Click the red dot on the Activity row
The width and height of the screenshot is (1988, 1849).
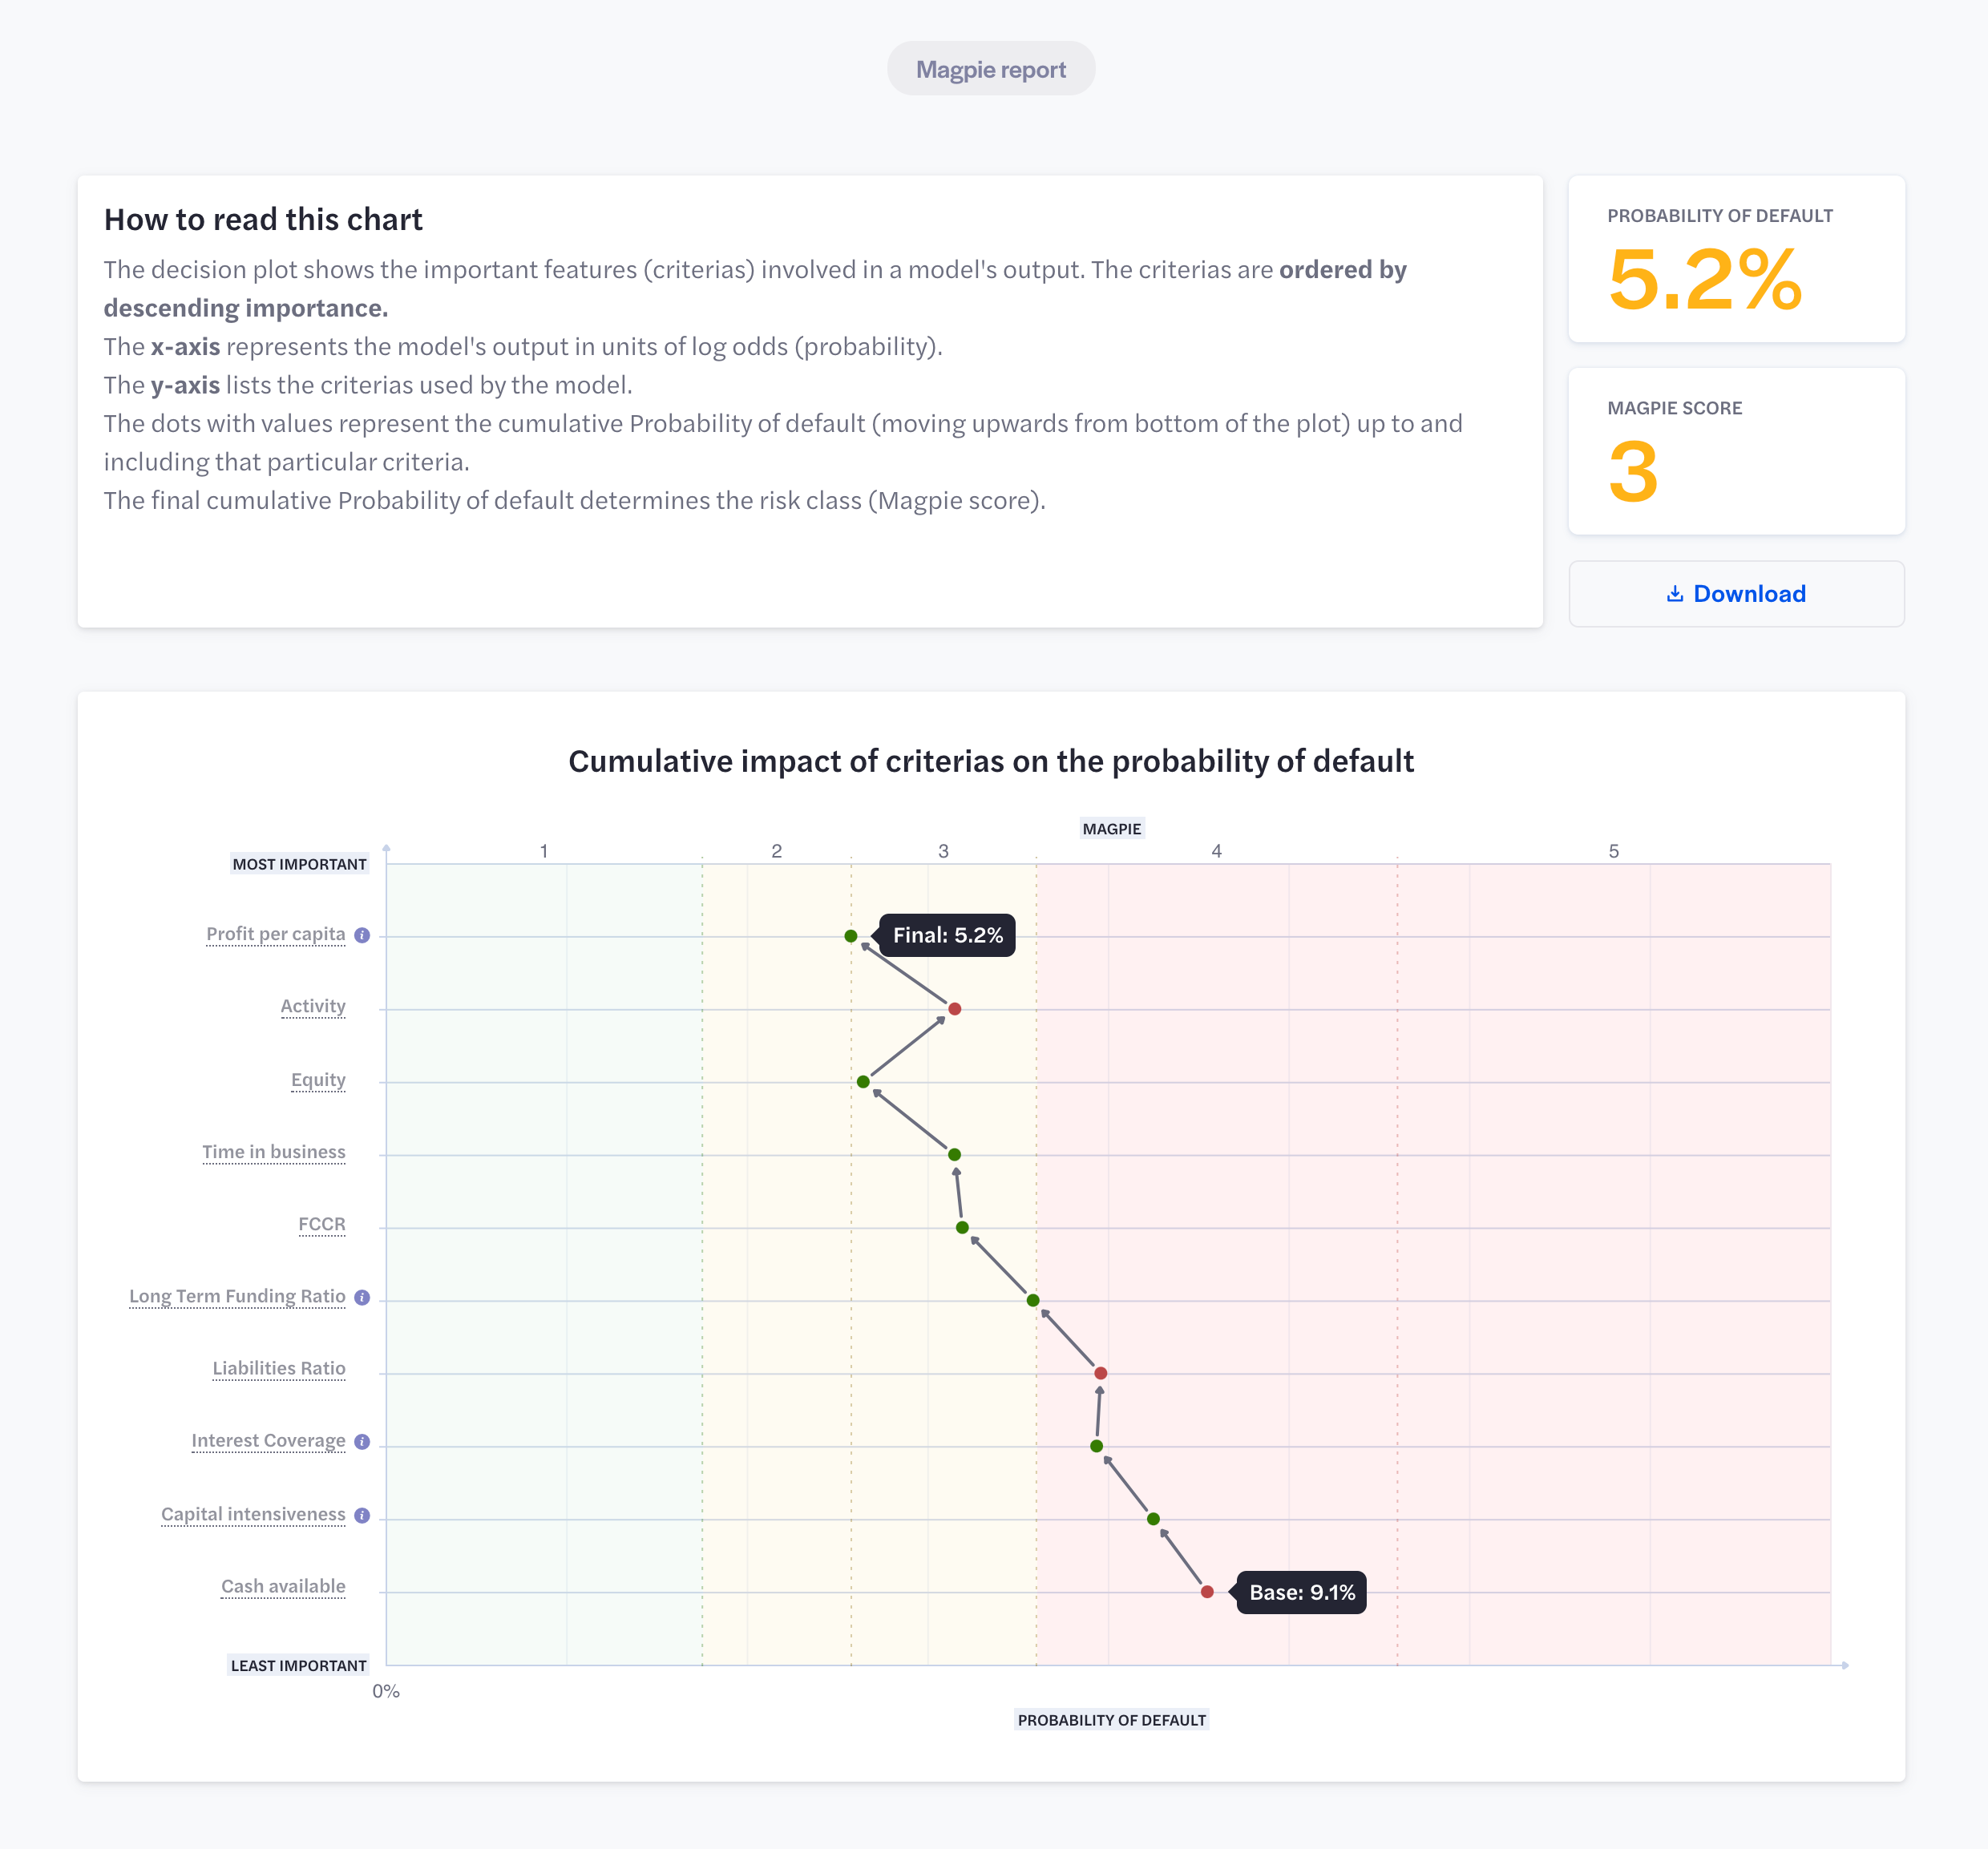tap(955, 1009)
